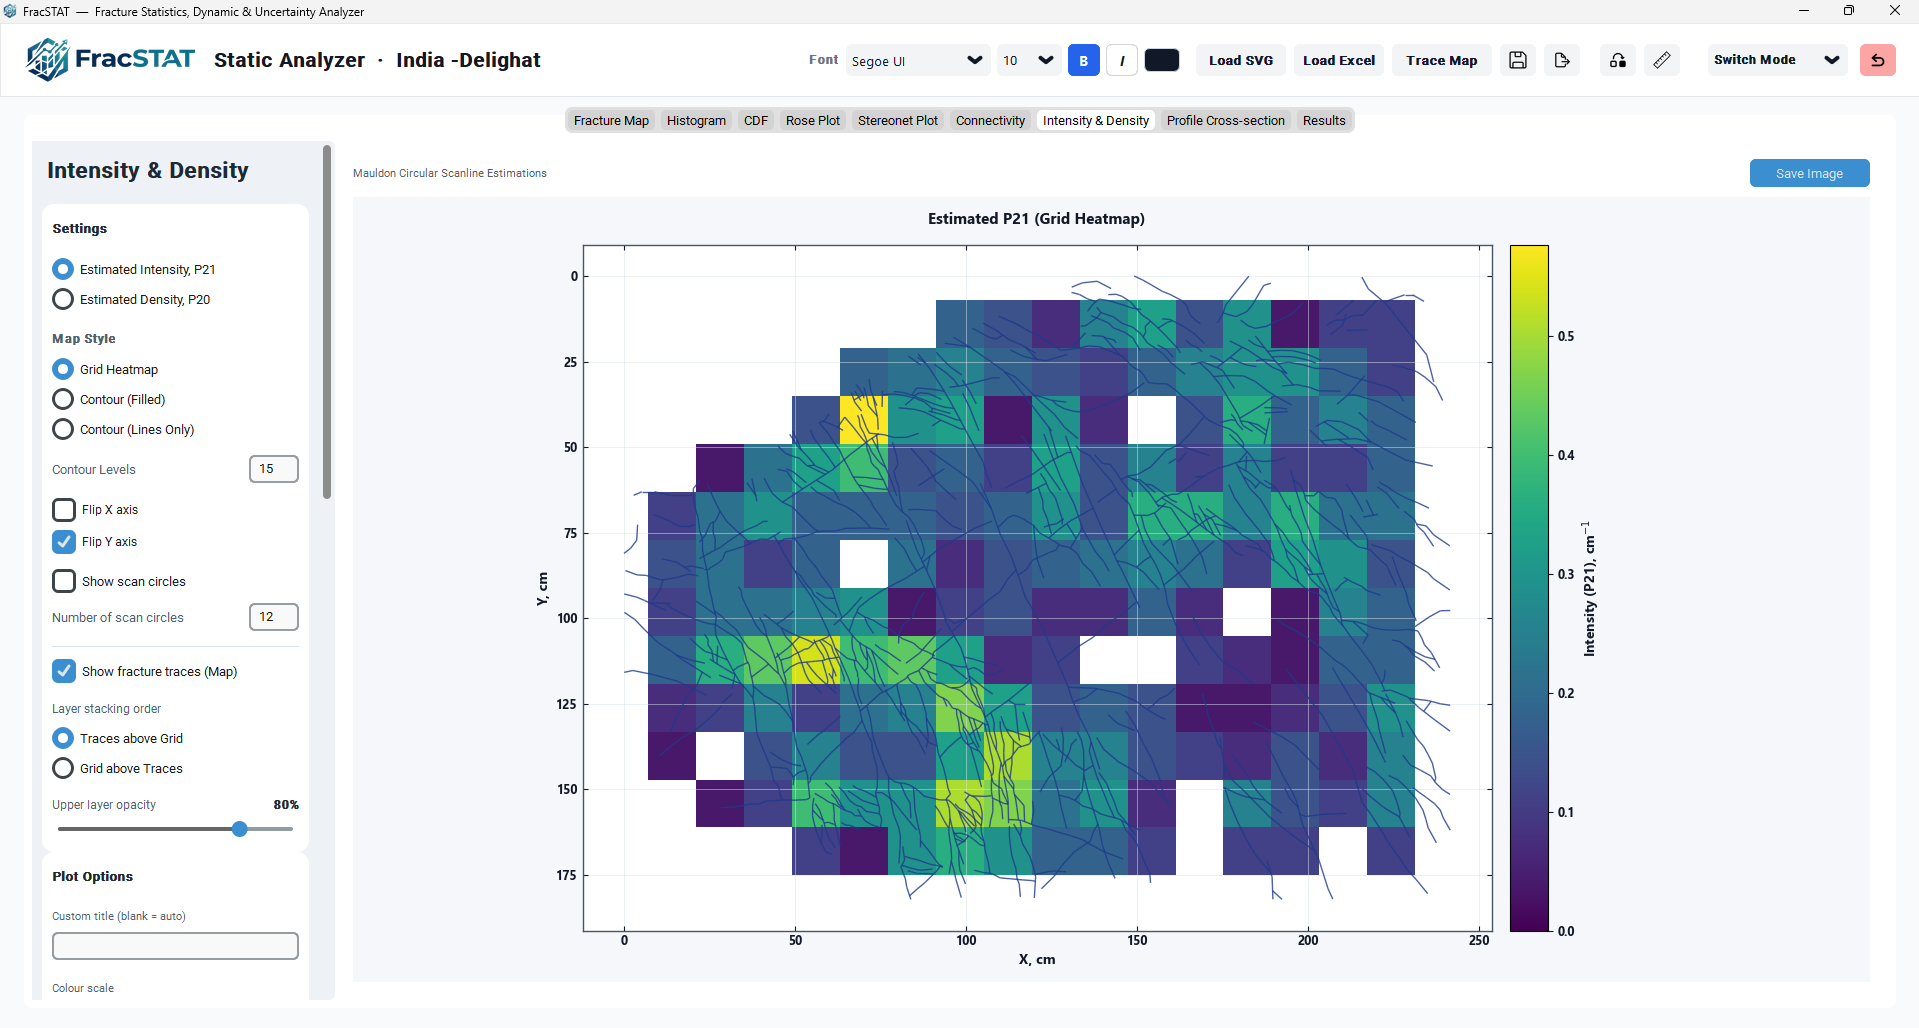Viewport: 1919px width, 1028px height.
Task: Open the Results tab
Action: [x=1324, y=120]
